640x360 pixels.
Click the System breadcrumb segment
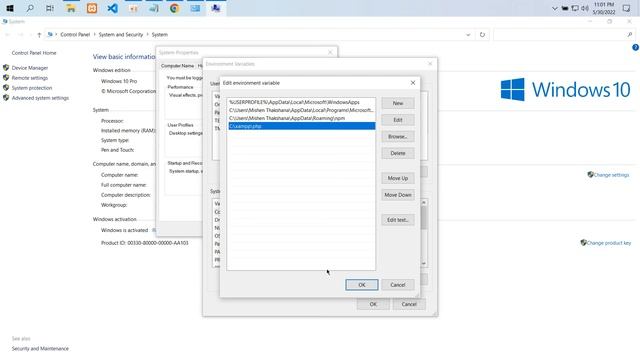(160, 35)
